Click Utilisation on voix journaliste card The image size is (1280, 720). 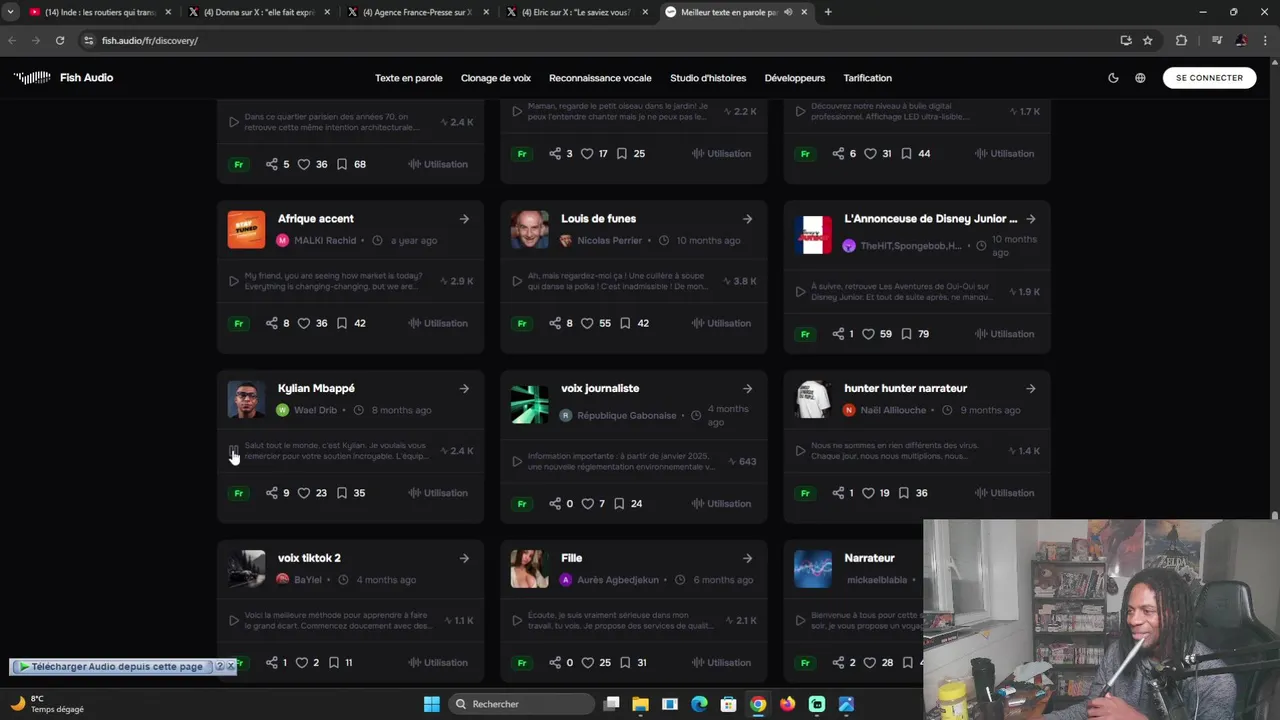pos(721,503)
